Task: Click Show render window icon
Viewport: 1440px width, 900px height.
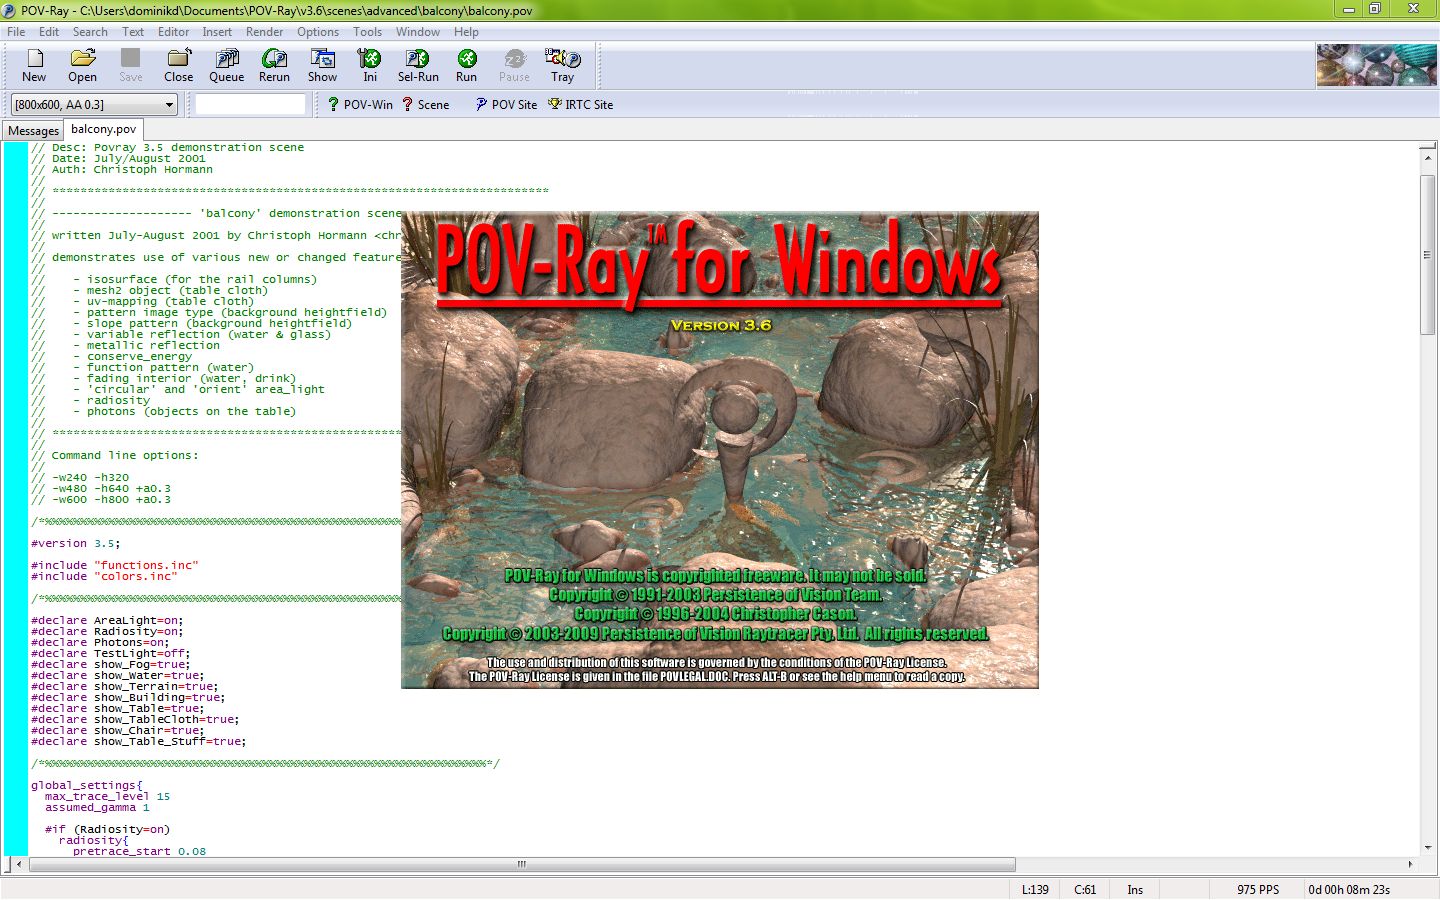Action: (x=323, y=65)
